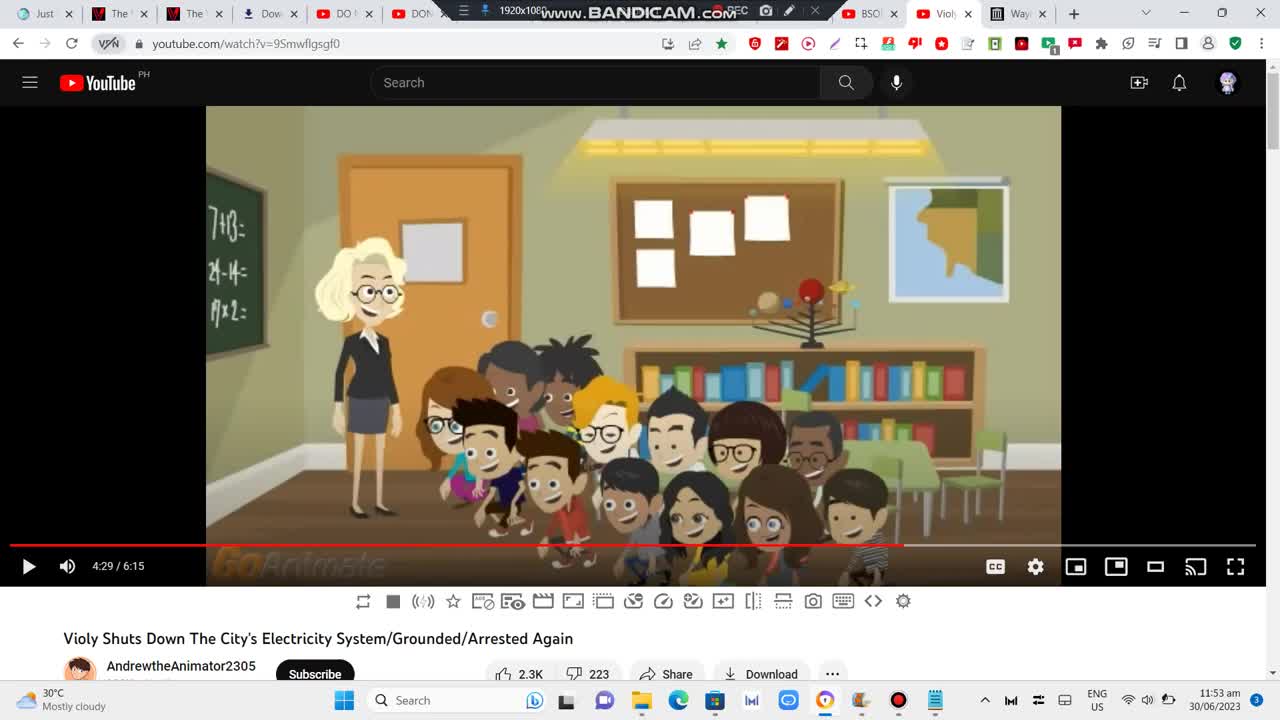Switch to the BSO browser tab
Image resolution: width=1280 pixels, height=720 pixels.
869,14
